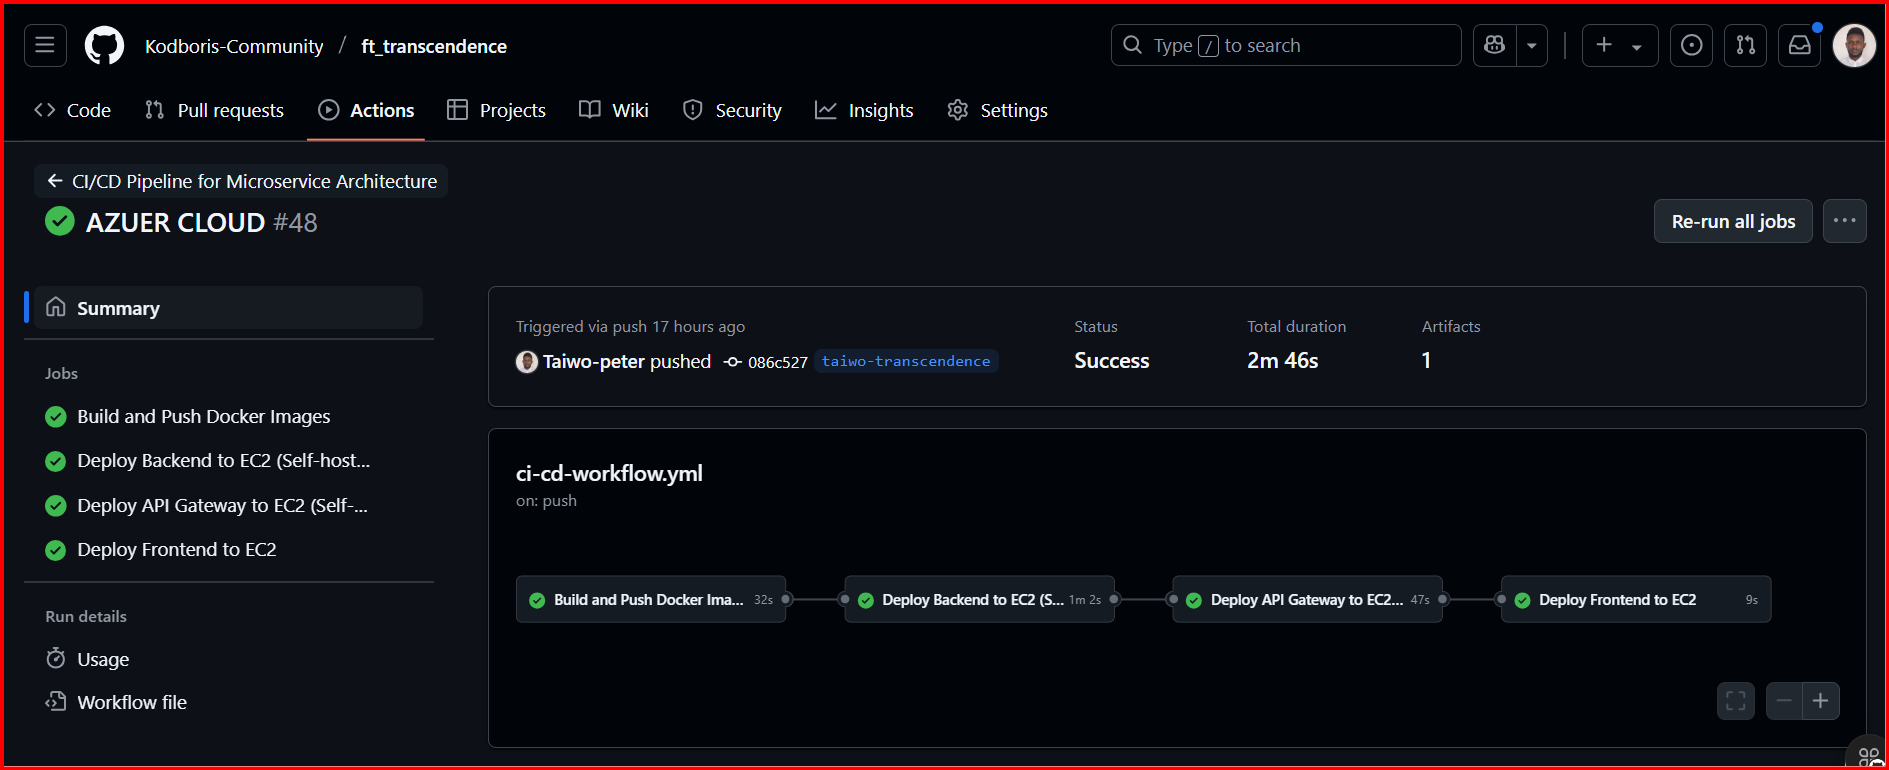
Task: Open Deploy Backend to EC2 graph node
Action: click(x=979, y=599)
